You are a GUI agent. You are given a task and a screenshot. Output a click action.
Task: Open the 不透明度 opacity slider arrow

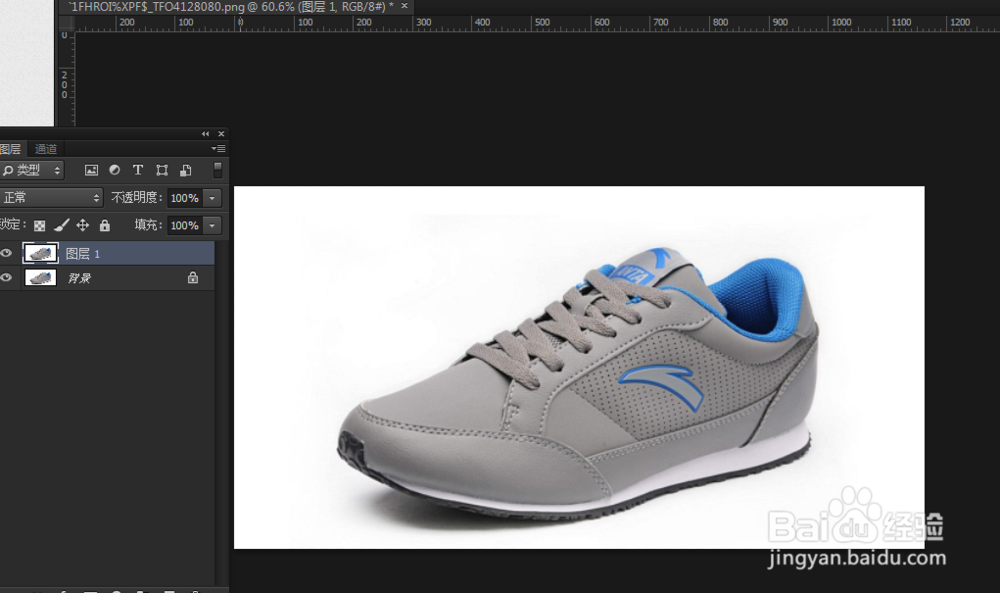[212, 198]
